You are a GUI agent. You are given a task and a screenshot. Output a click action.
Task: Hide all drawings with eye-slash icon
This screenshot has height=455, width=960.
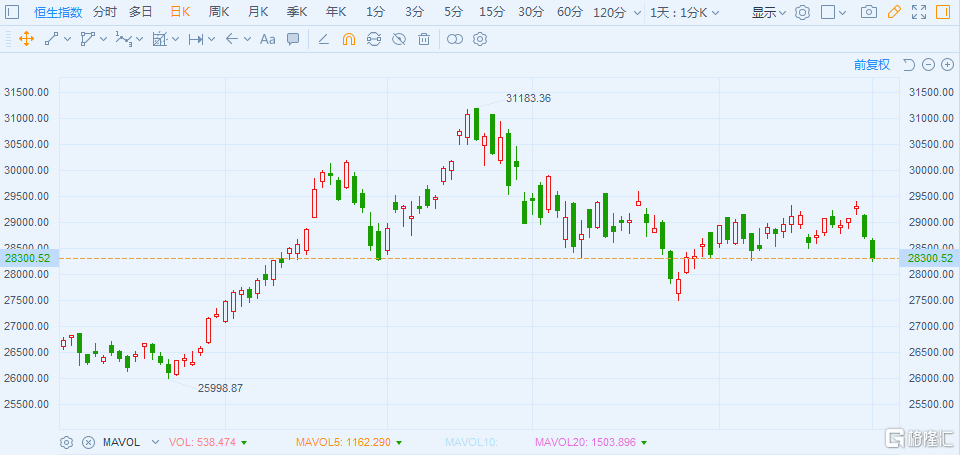click(399, 39)
